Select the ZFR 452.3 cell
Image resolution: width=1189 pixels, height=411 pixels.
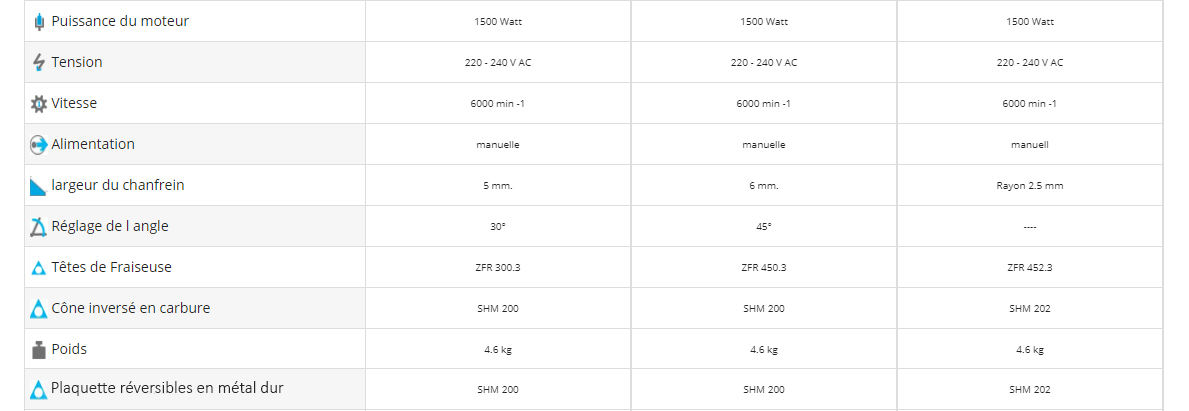click(1030, 268)
